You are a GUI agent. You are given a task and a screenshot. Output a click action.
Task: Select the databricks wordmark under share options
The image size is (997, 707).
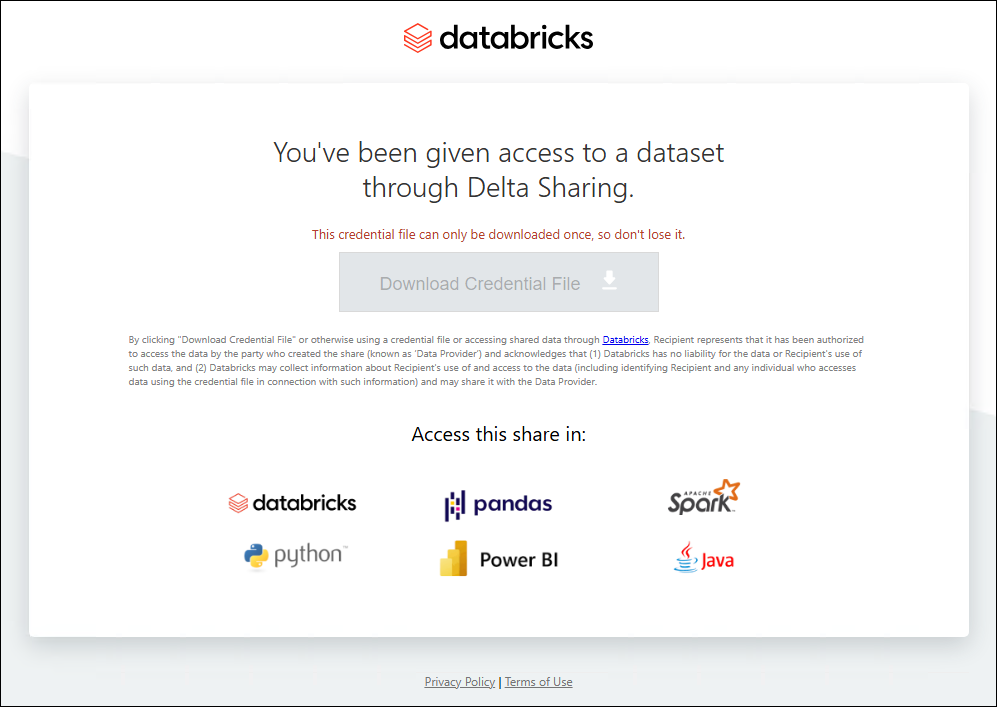(x=304, y=503)
